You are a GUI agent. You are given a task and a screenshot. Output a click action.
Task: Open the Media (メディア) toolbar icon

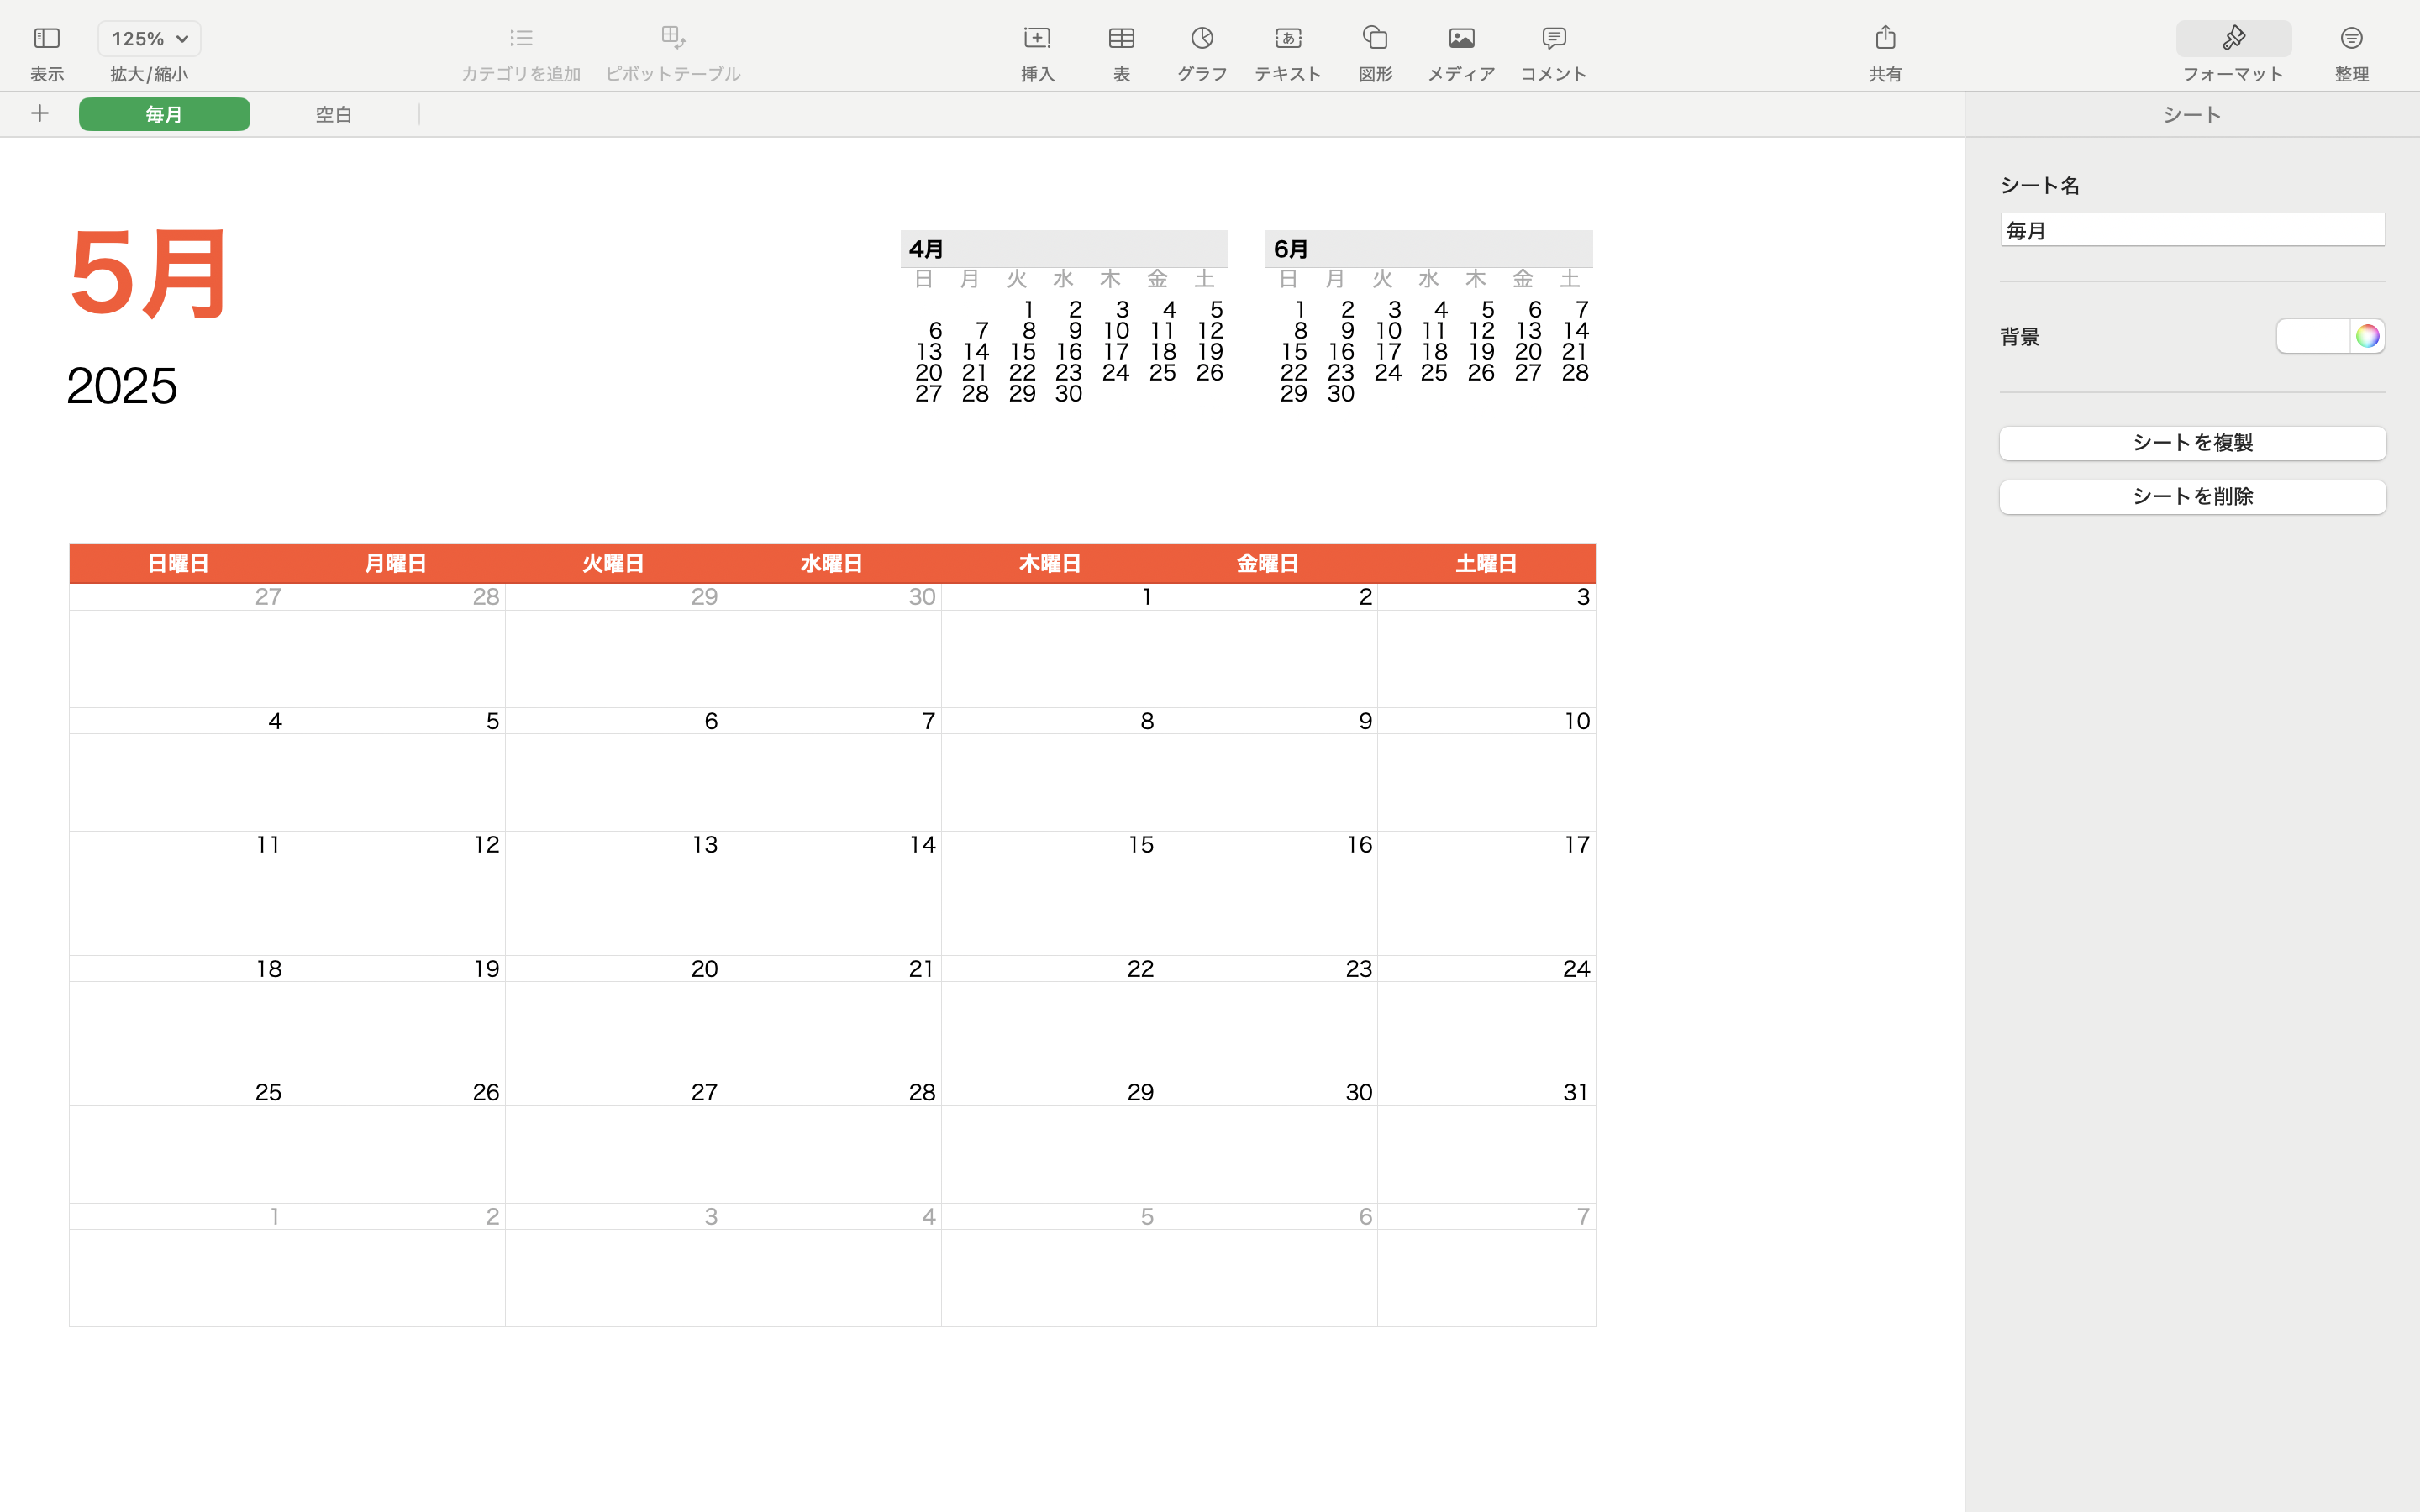(x=1460, y=39)
